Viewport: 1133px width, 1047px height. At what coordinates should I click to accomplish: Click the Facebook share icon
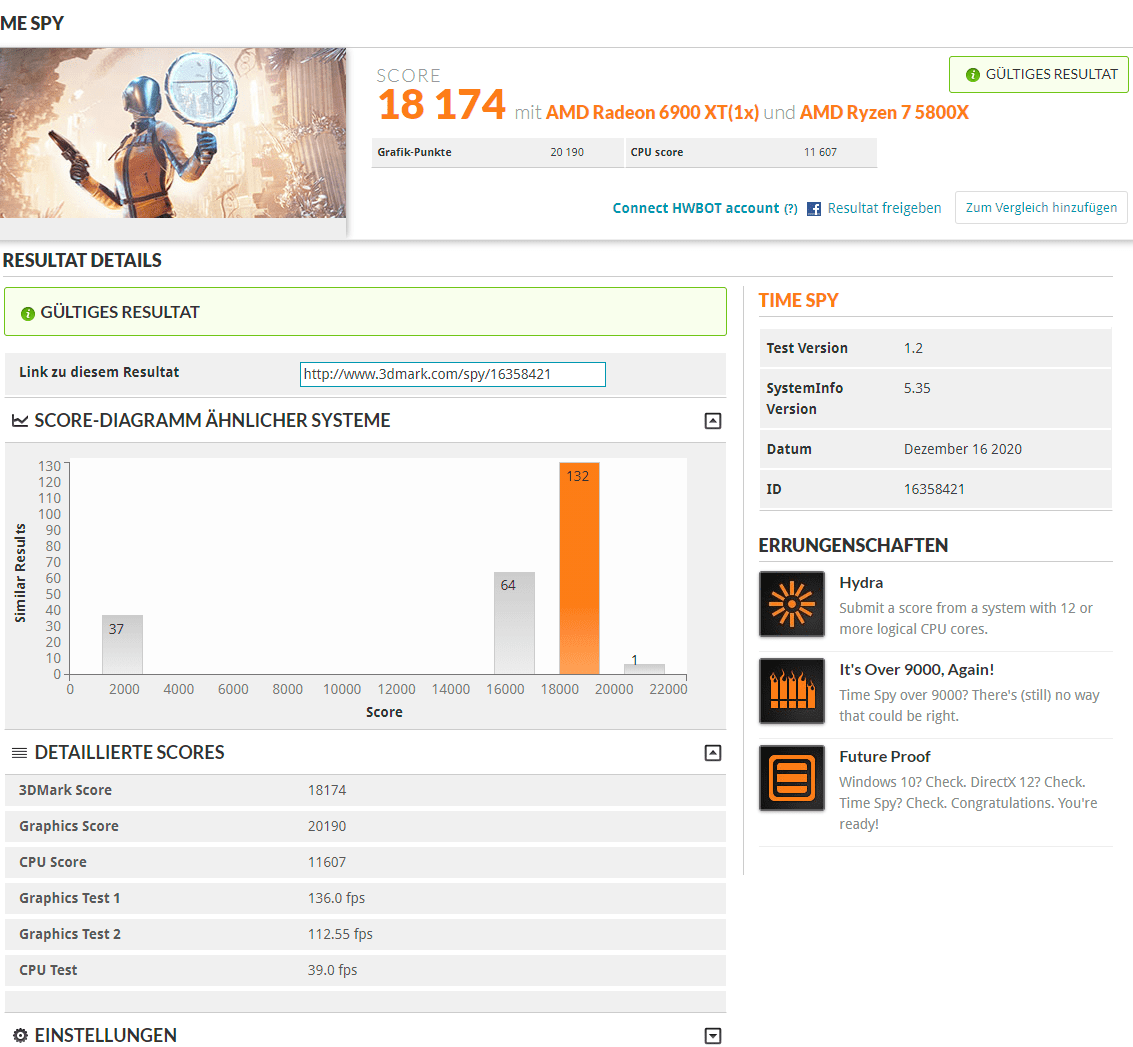pos(814,209)
